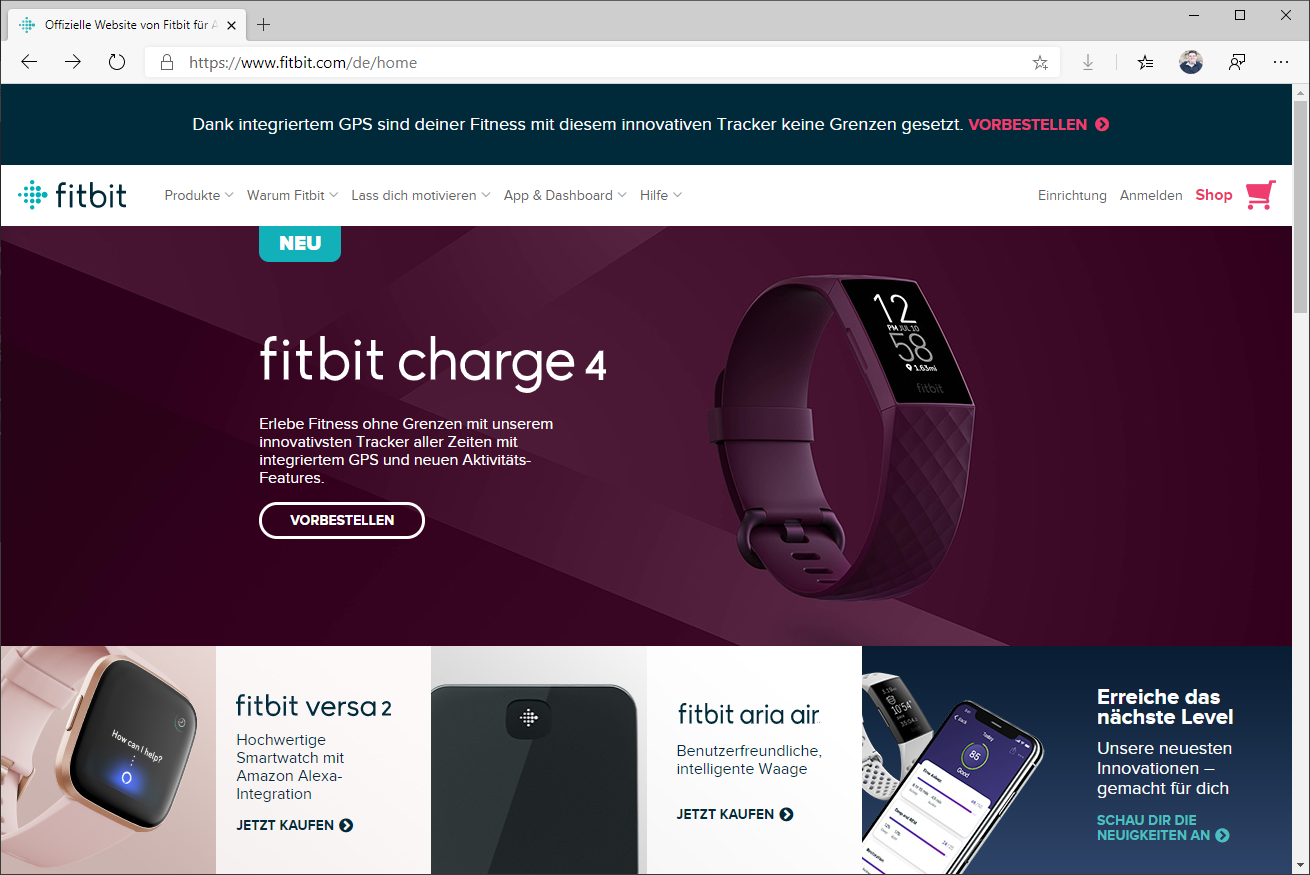Click the Anmelden link
1310x875 pixels.
pos(1151,195)
